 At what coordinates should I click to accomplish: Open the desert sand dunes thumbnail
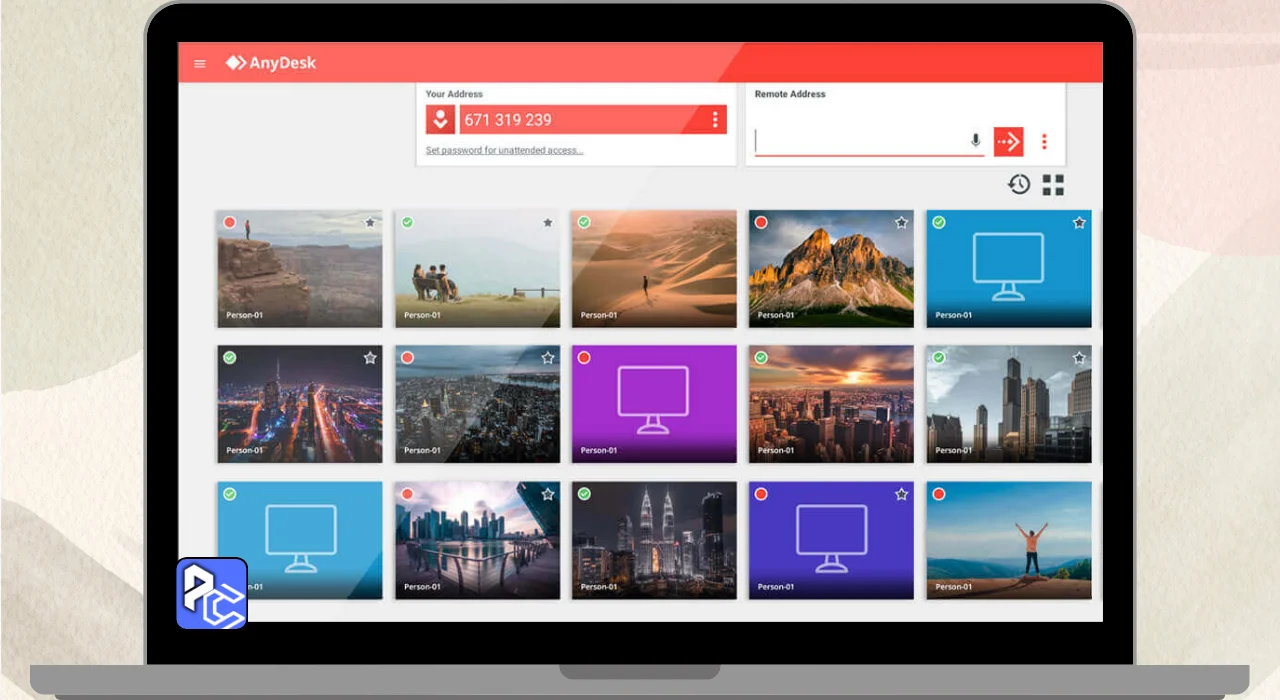tap(654, 268)
